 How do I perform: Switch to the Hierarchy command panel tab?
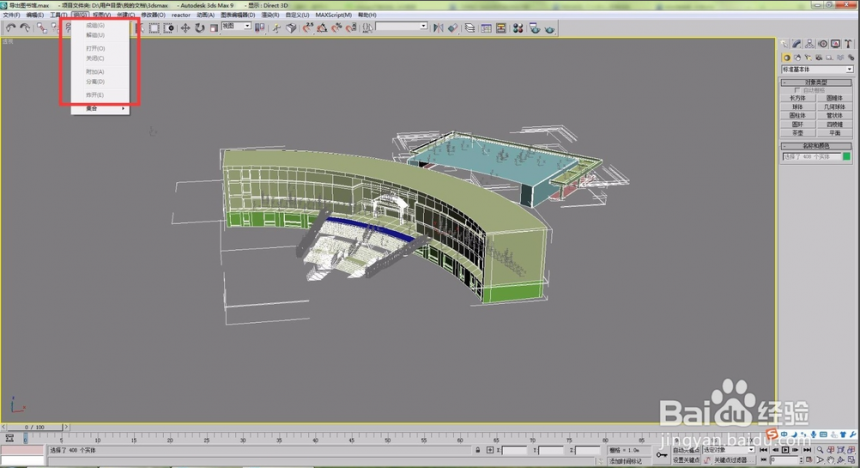tap(810, 44)
